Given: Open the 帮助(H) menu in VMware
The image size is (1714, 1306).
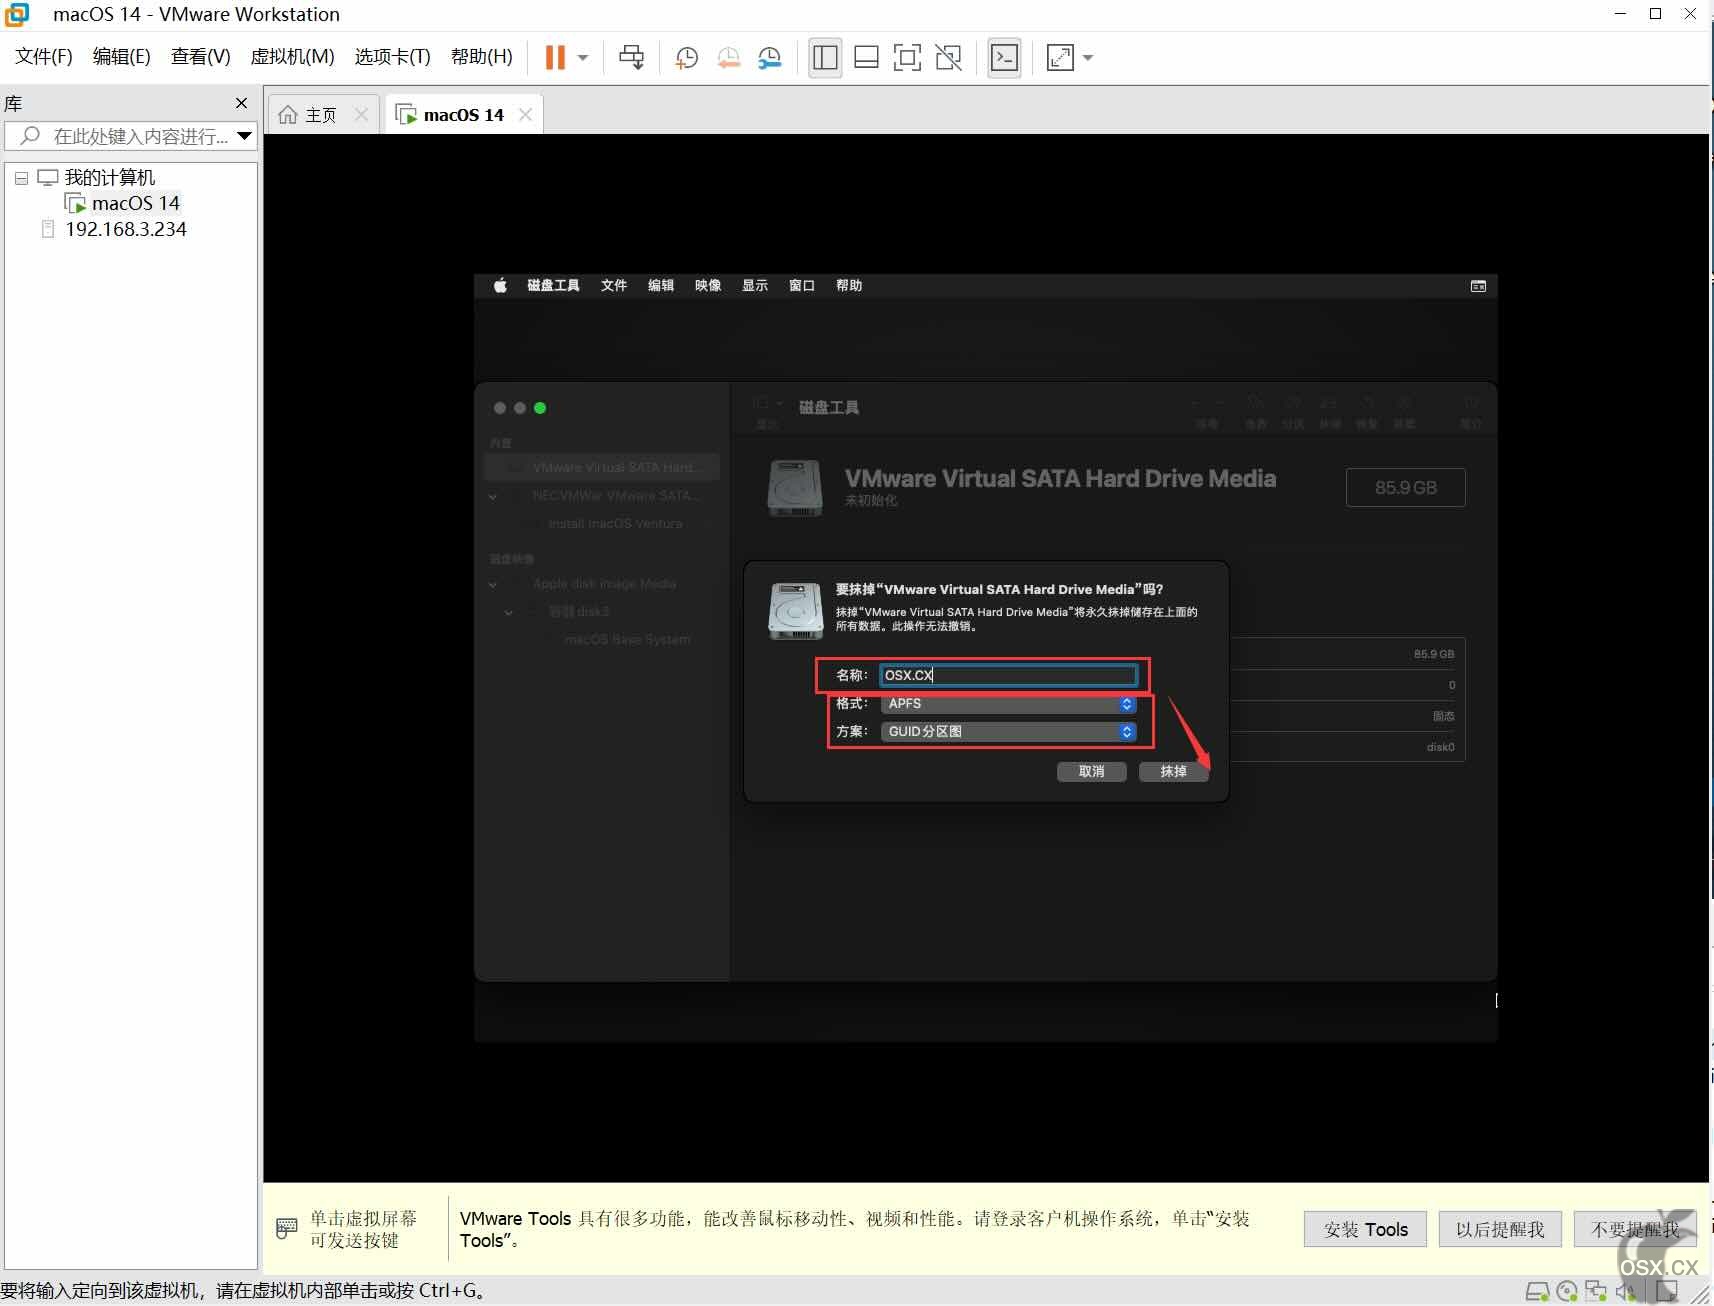Looking at the screenshot, I should click(482, 56).
